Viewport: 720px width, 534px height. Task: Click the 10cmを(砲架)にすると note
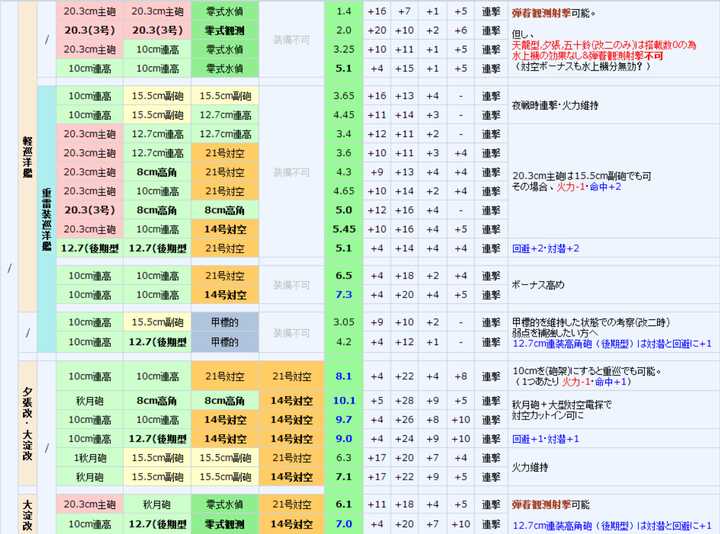(x=586, y=371)
